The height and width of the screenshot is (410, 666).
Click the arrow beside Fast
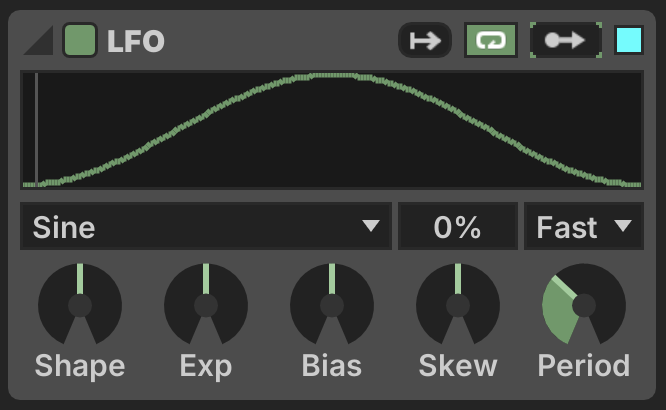click(623, 227)
